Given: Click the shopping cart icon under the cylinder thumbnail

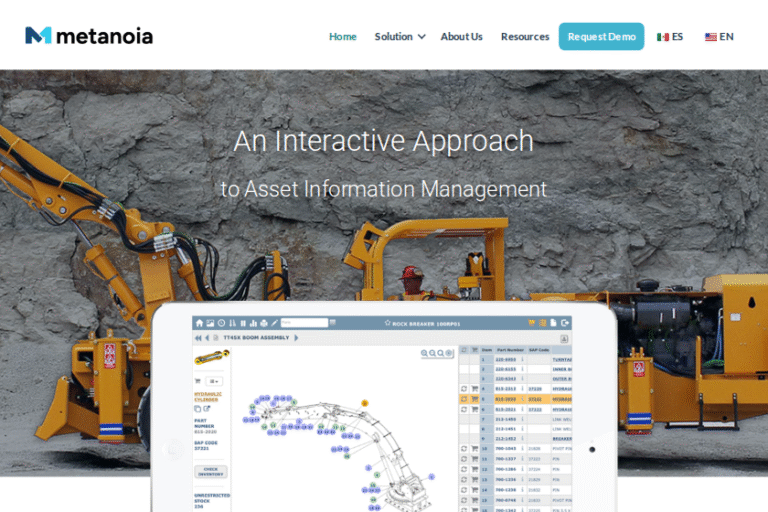Looking at the screenshot, I should [199, 381].
